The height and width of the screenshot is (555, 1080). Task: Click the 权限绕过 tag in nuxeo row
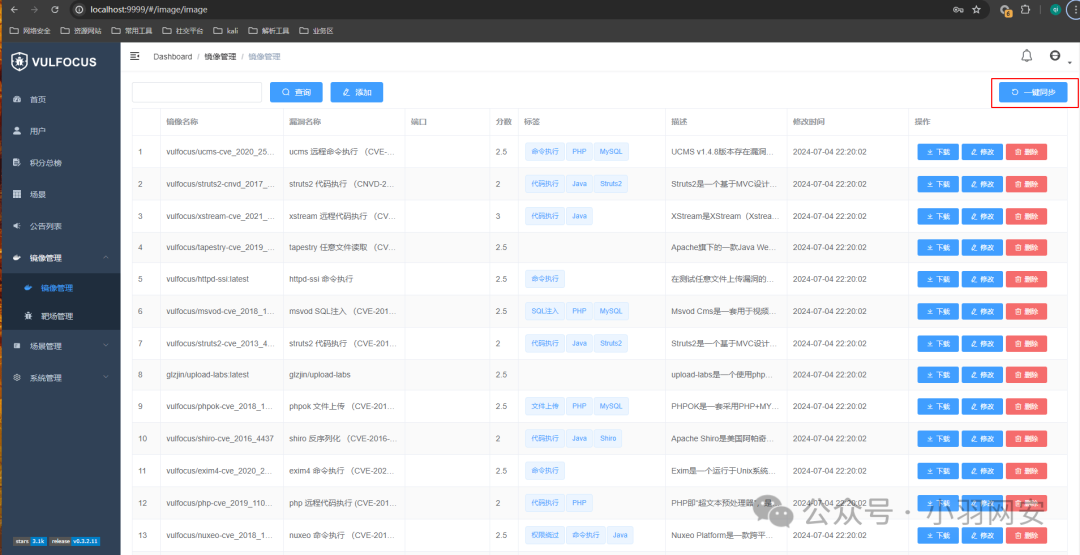(x=545, y=534)
